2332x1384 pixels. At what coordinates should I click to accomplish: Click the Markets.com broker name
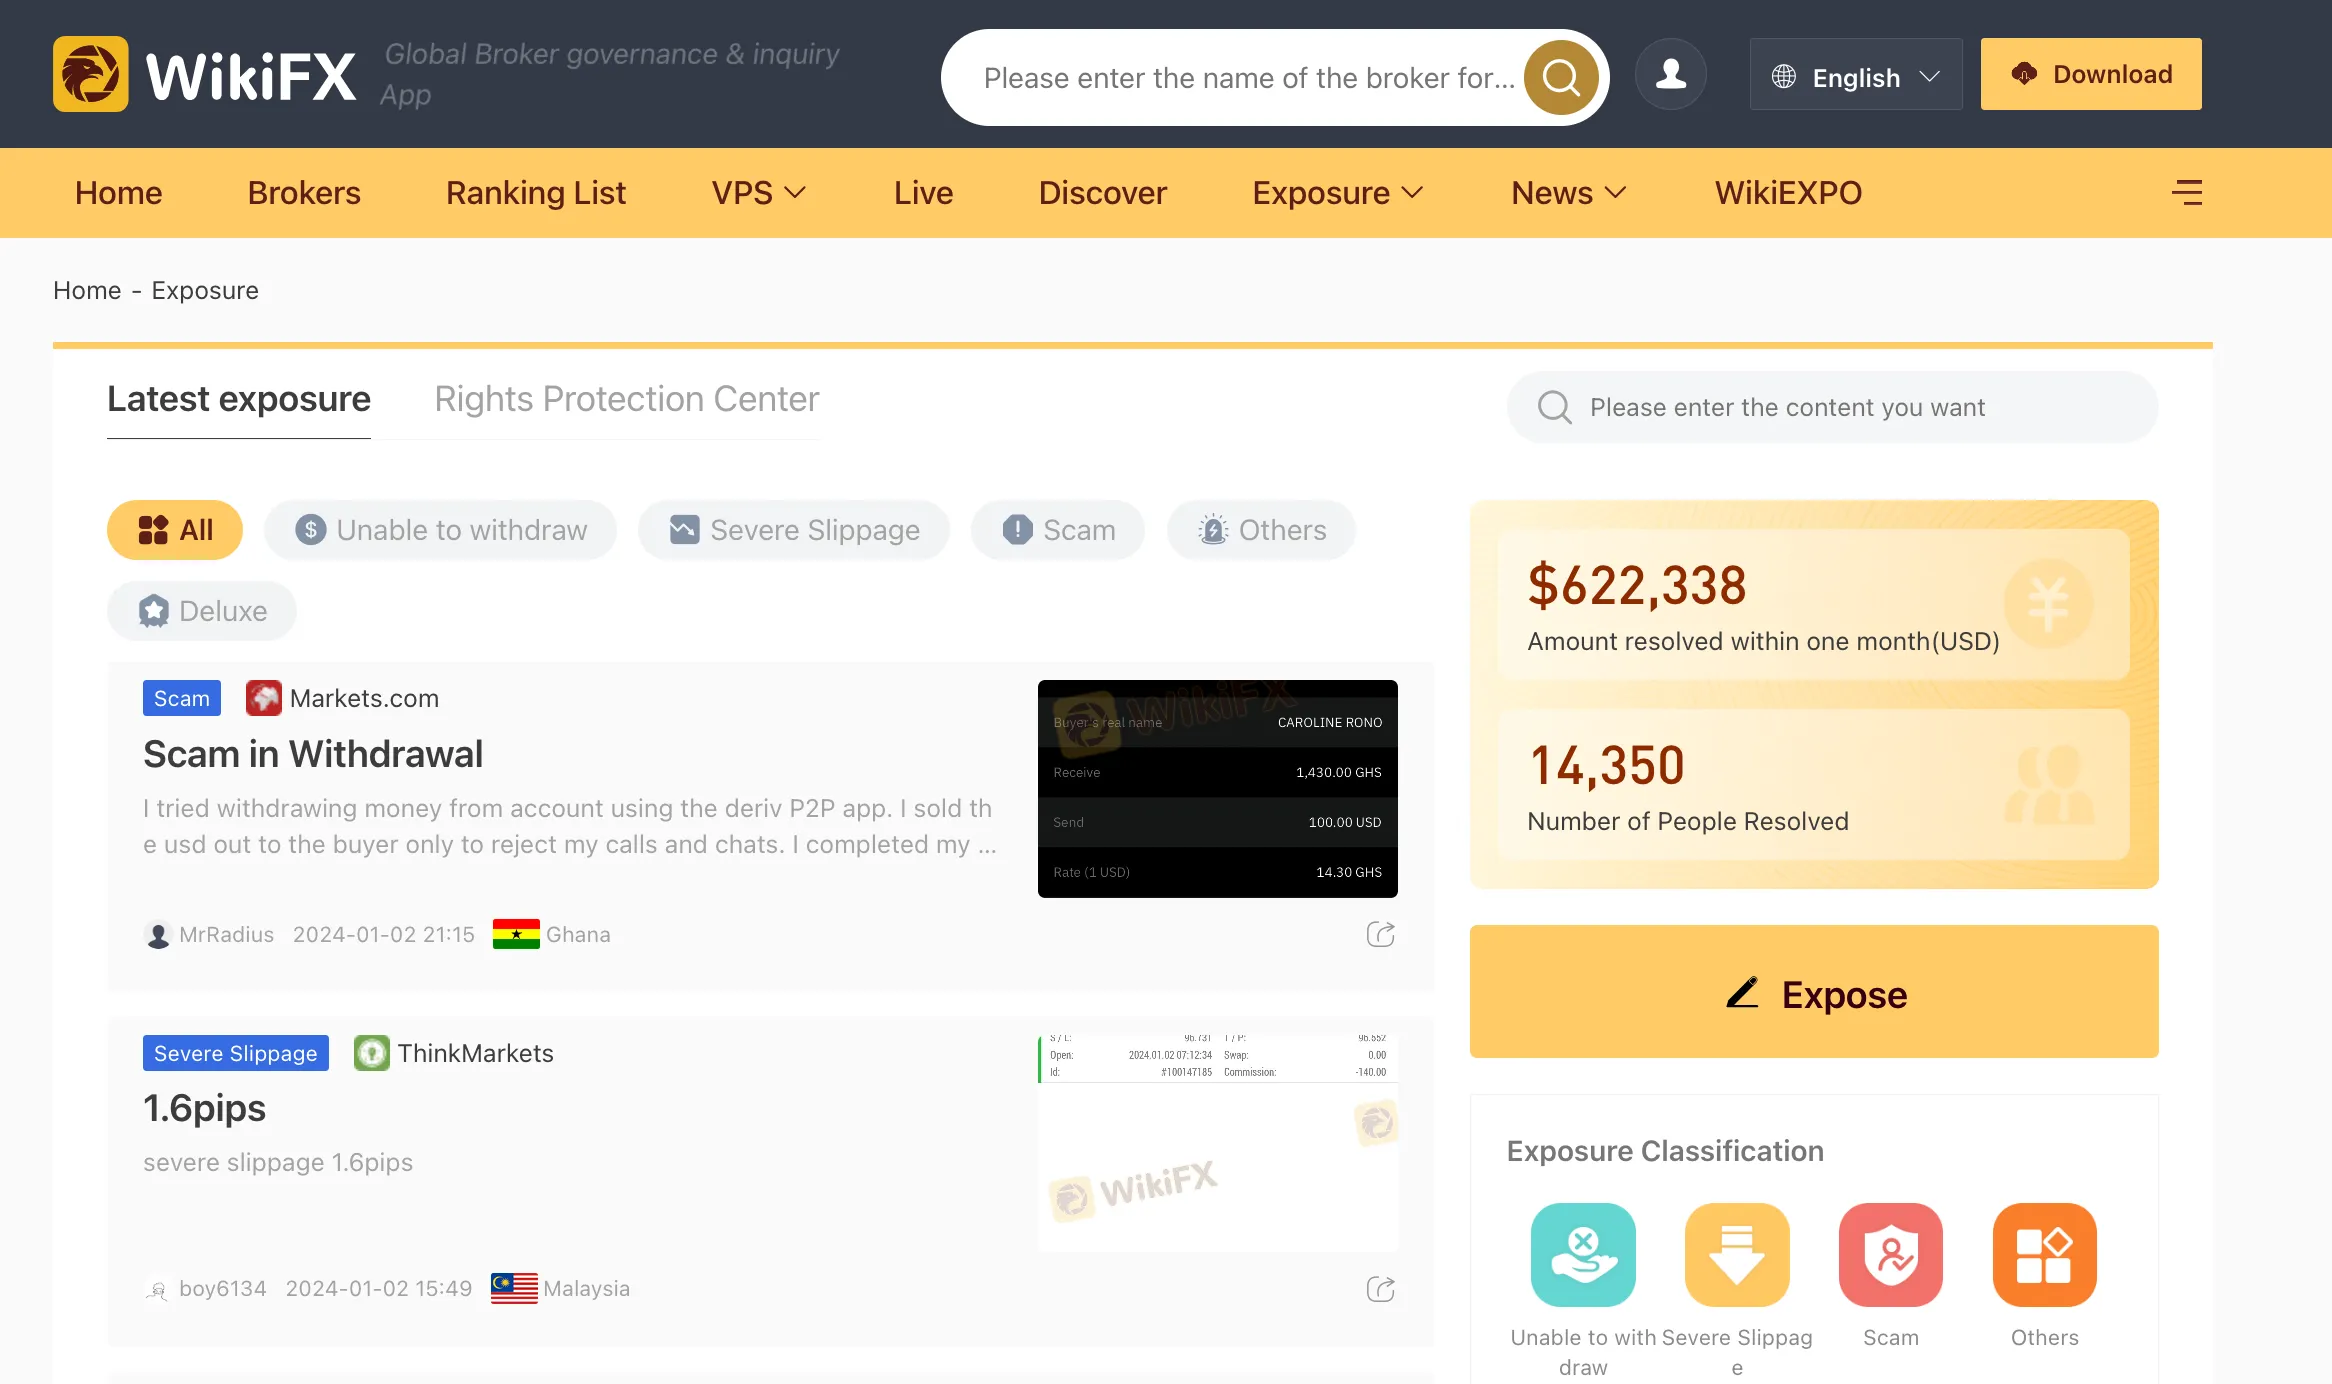click(364, 698)
